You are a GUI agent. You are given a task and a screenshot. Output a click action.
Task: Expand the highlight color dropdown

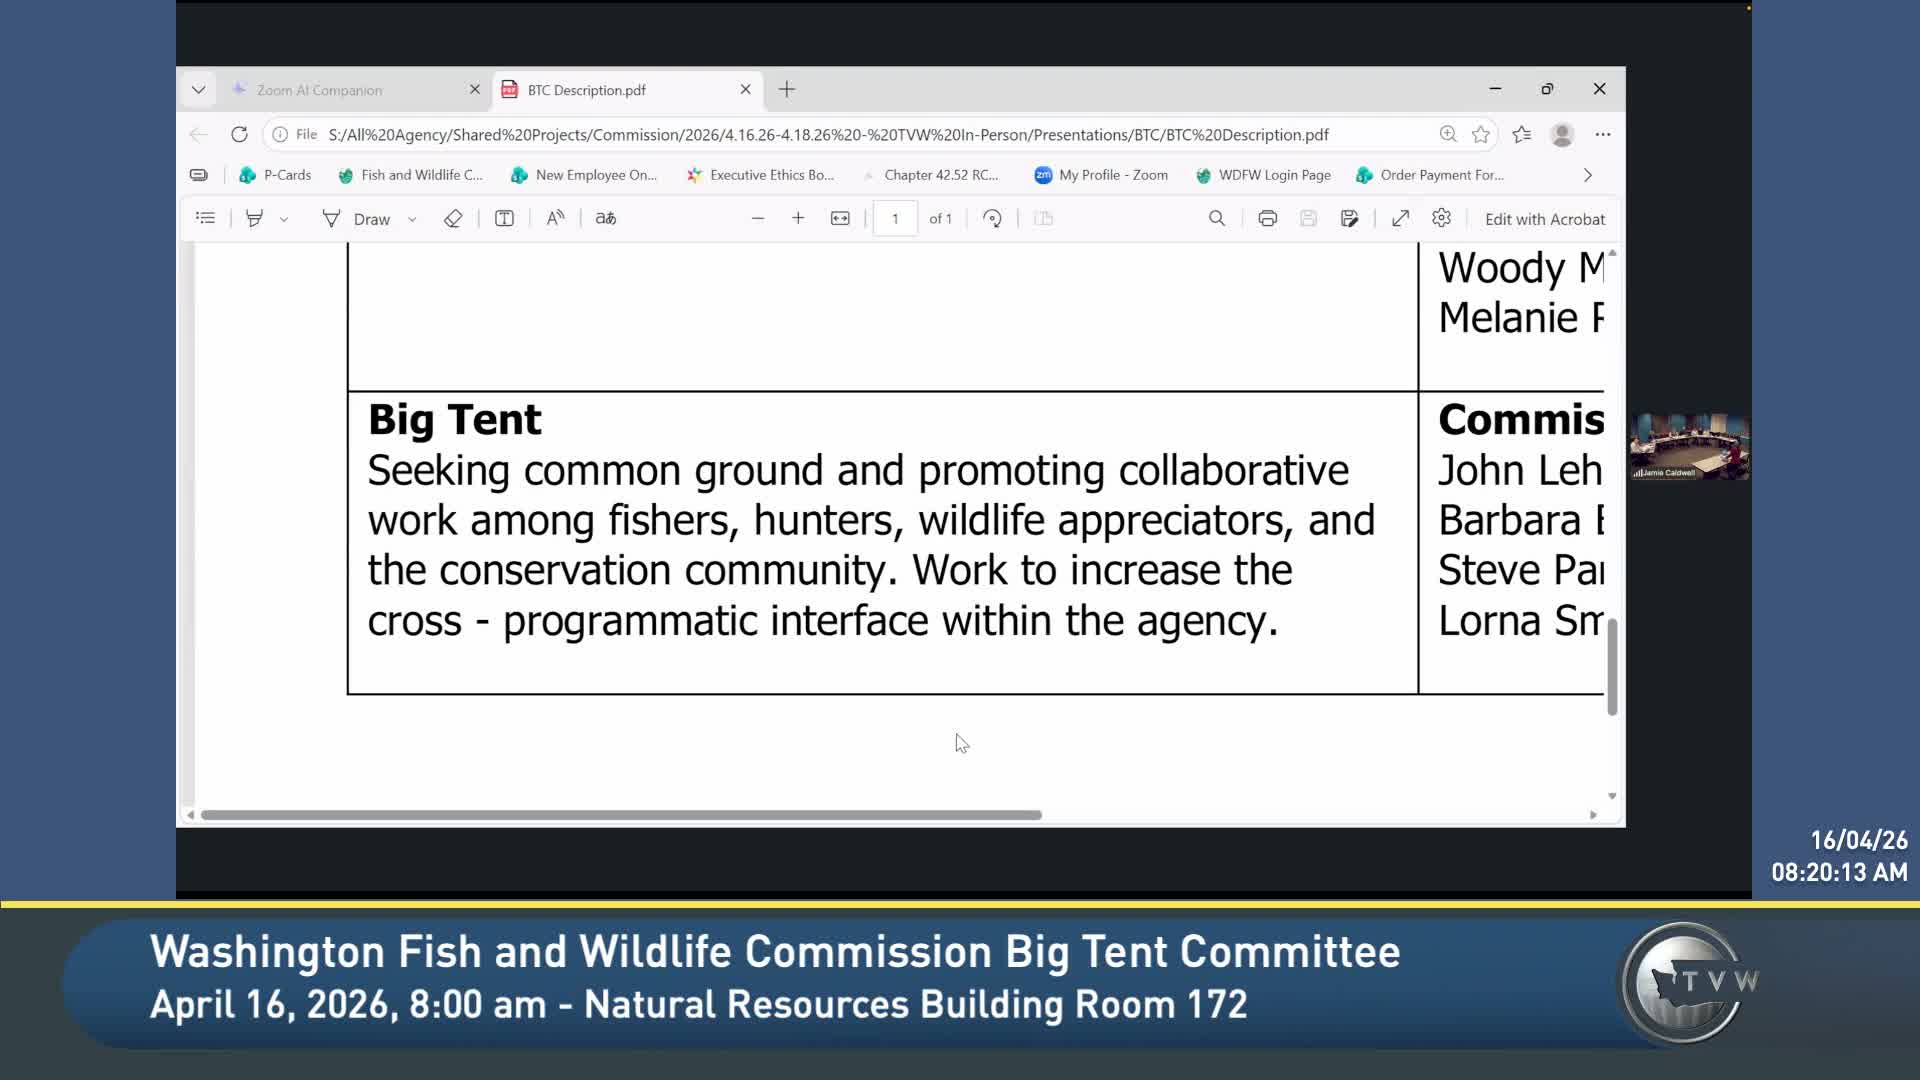point(284,220)
